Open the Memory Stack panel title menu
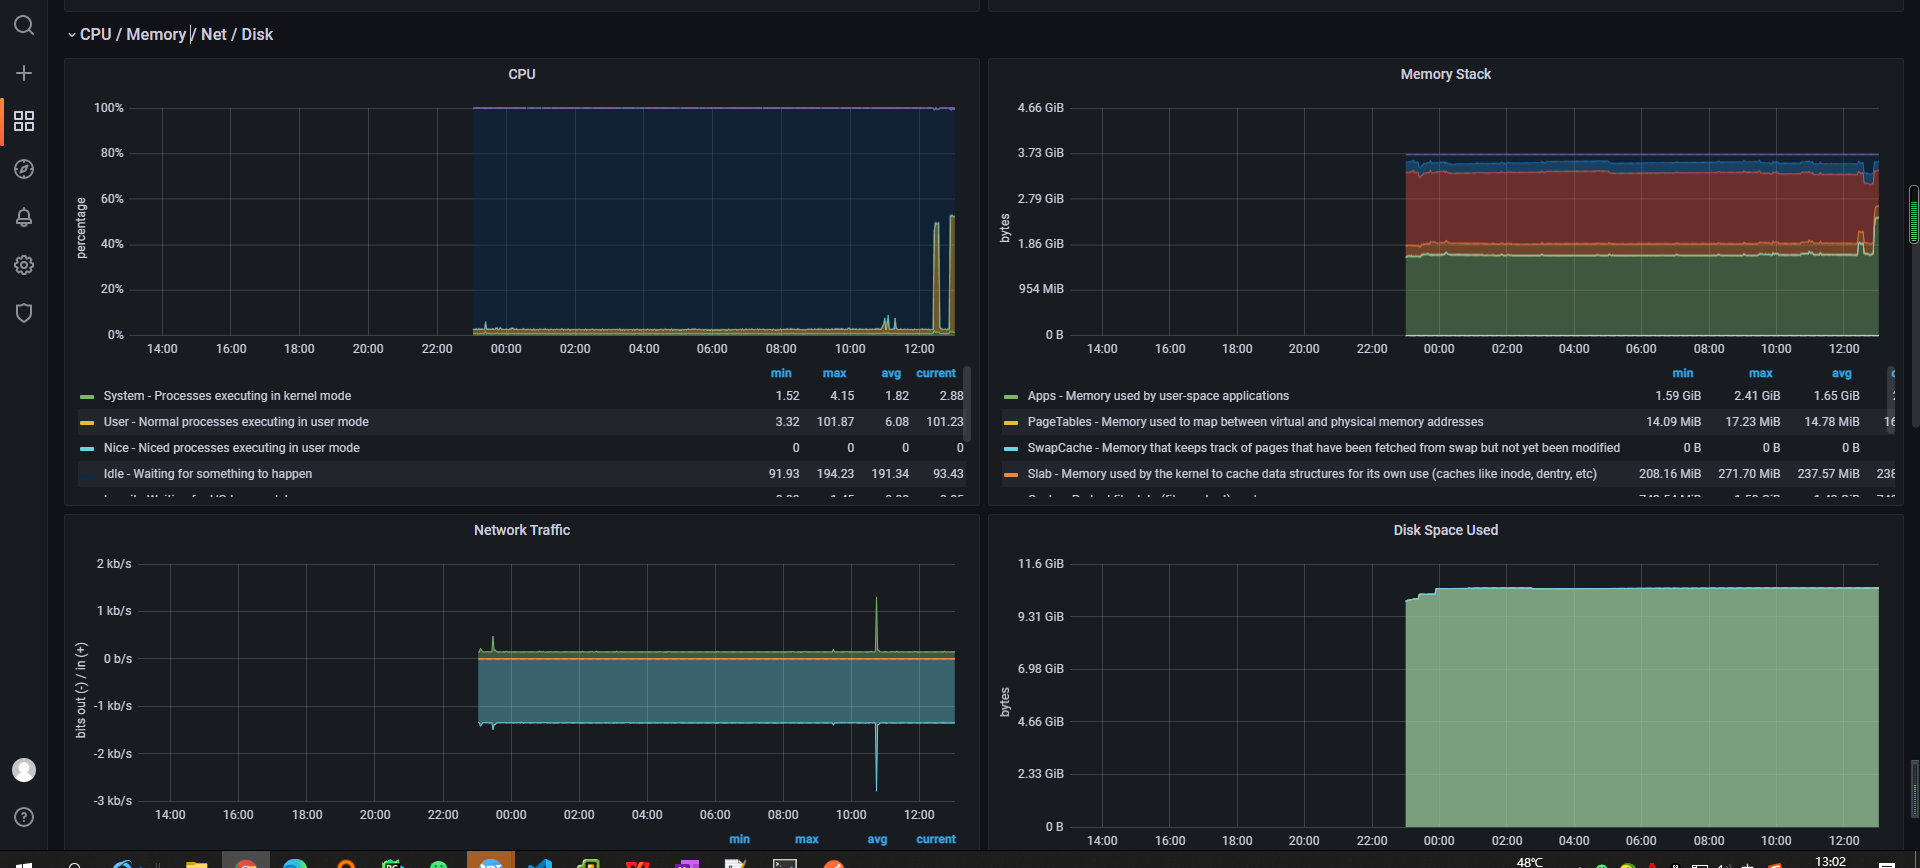The width and height of the screenshot is (1920, 868). click(1445, 74)
